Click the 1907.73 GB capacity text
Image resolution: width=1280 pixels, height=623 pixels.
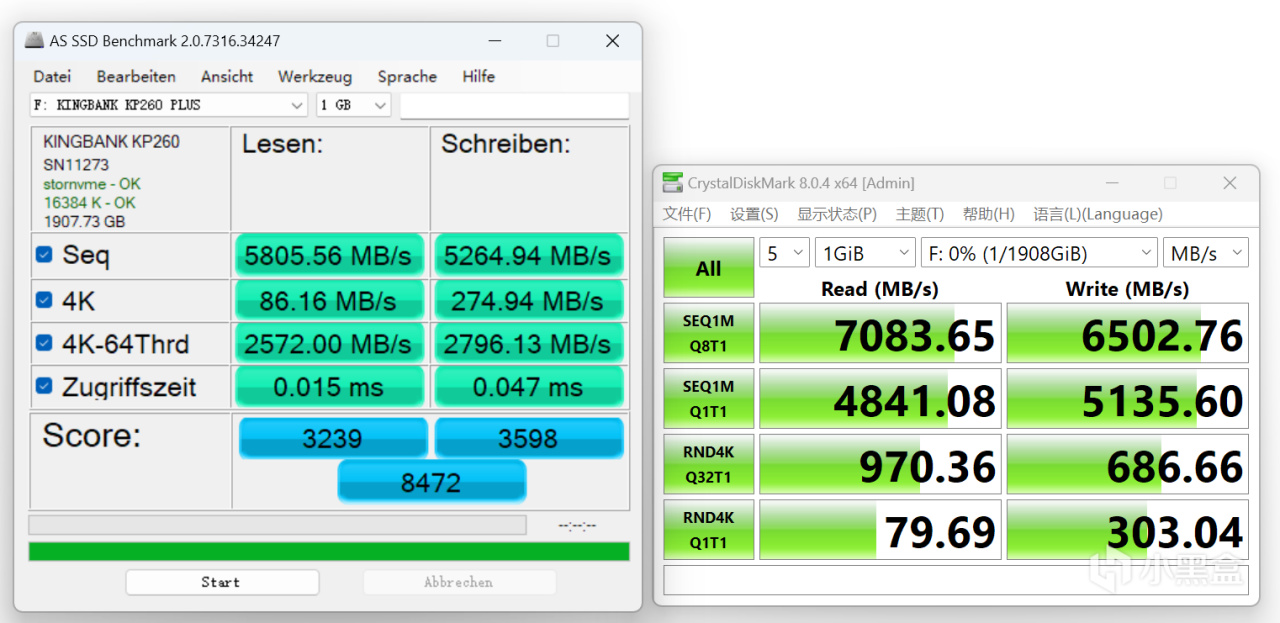(84, 222)
